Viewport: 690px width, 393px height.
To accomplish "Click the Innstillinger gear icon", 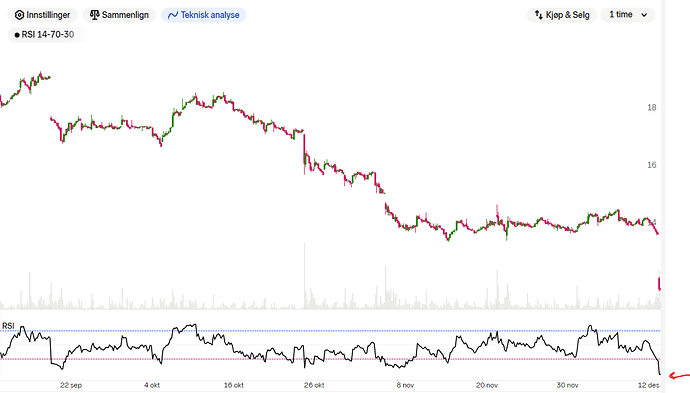I will (19, 15).
